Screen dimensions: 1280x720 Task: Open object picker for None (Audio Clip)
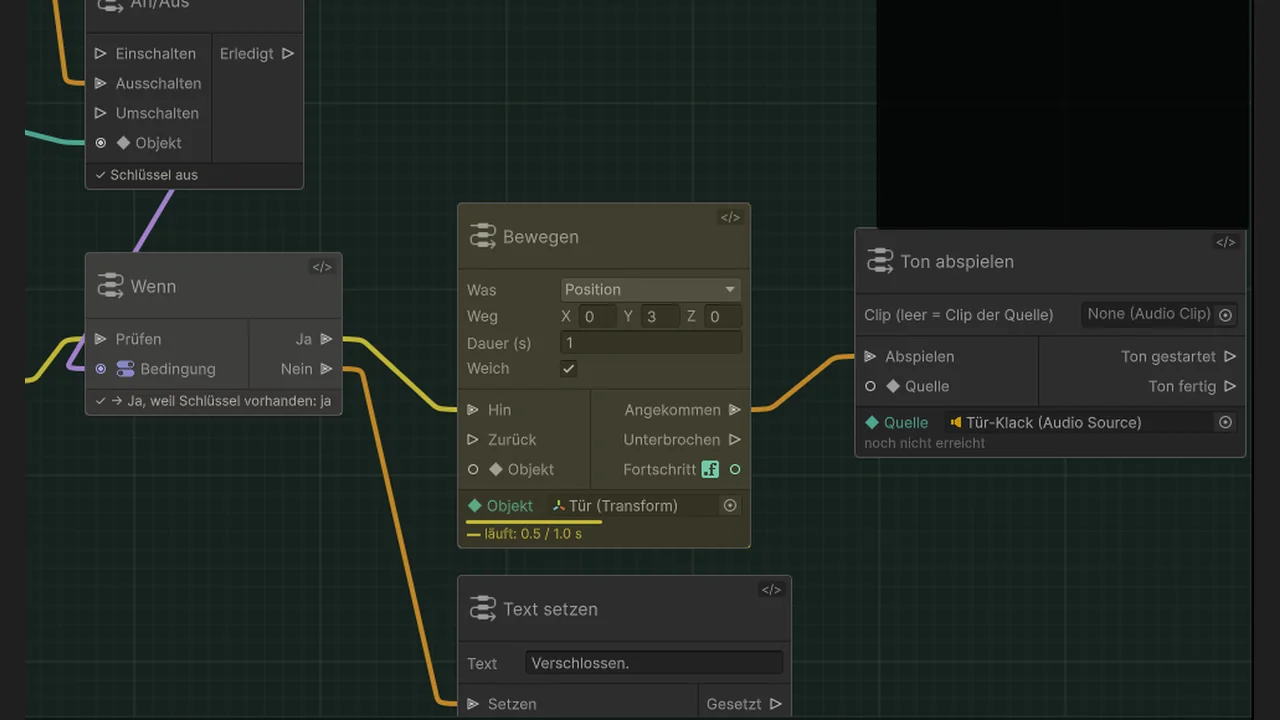(x=1225, y=314)
